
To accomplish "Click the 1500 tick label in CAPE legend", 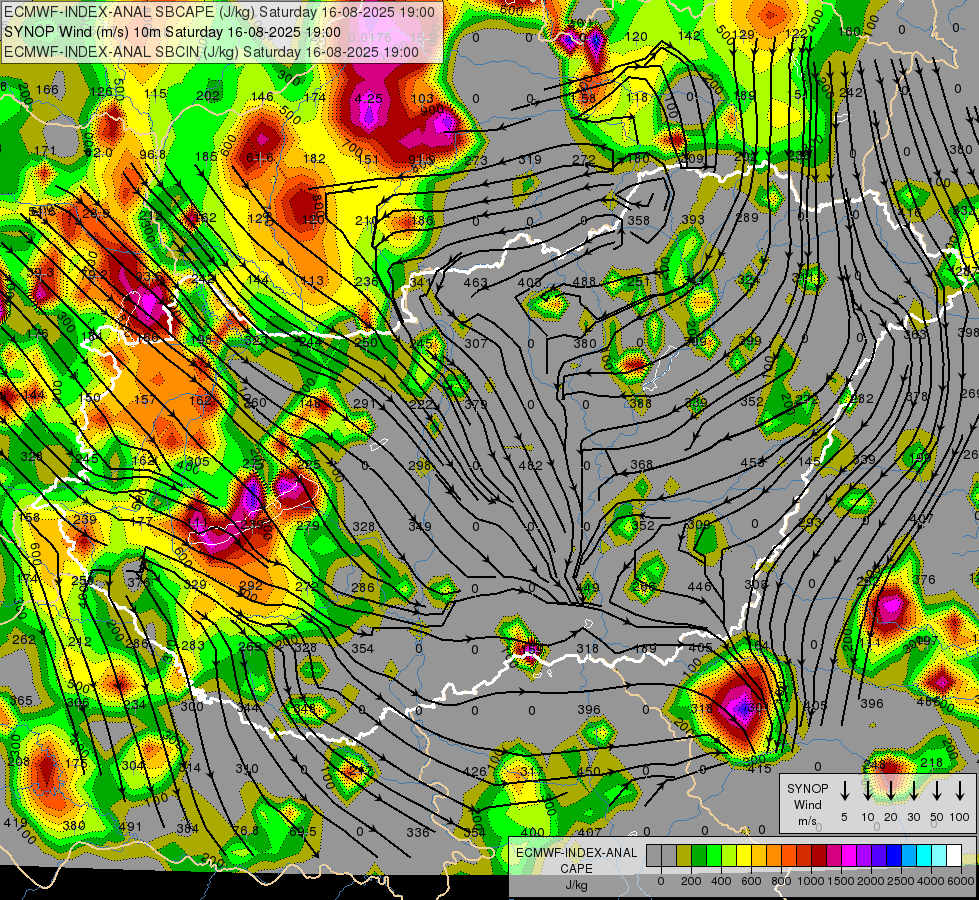I will pos(841,881).
